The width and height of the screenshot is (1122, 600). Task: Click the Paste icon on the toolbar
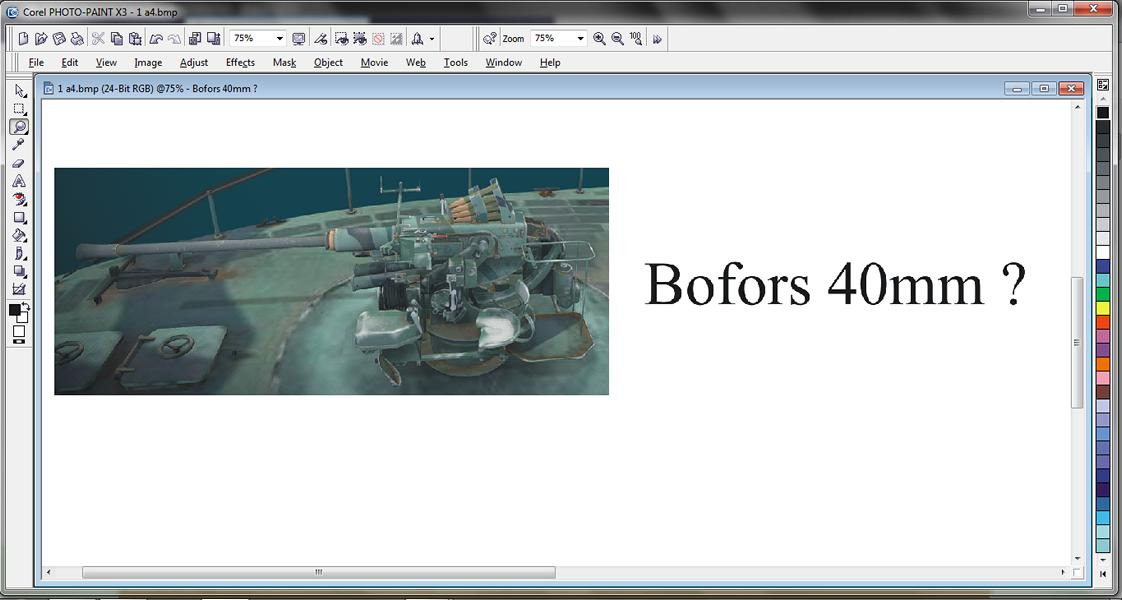[x=134, y=38]
